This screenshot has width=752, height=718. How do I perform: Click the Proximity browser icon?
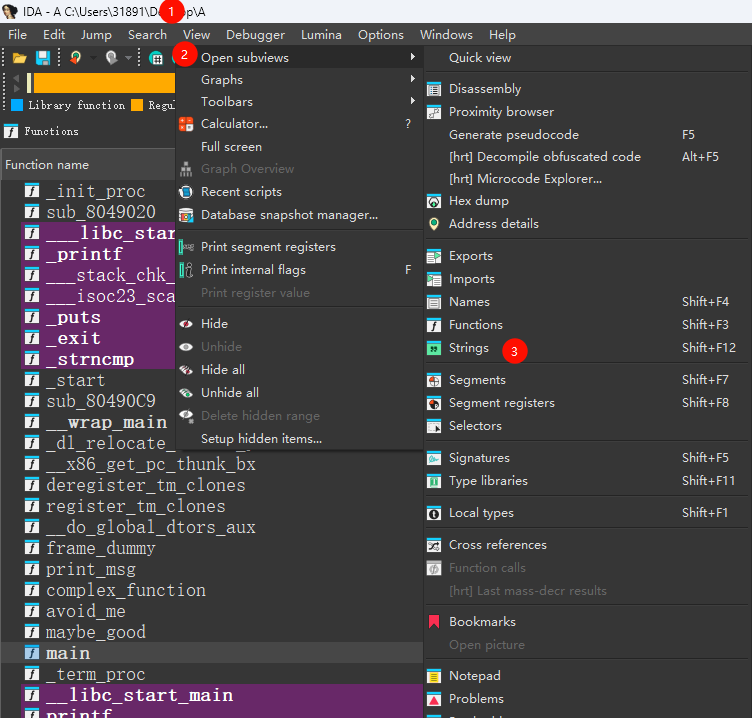point(434,112)
